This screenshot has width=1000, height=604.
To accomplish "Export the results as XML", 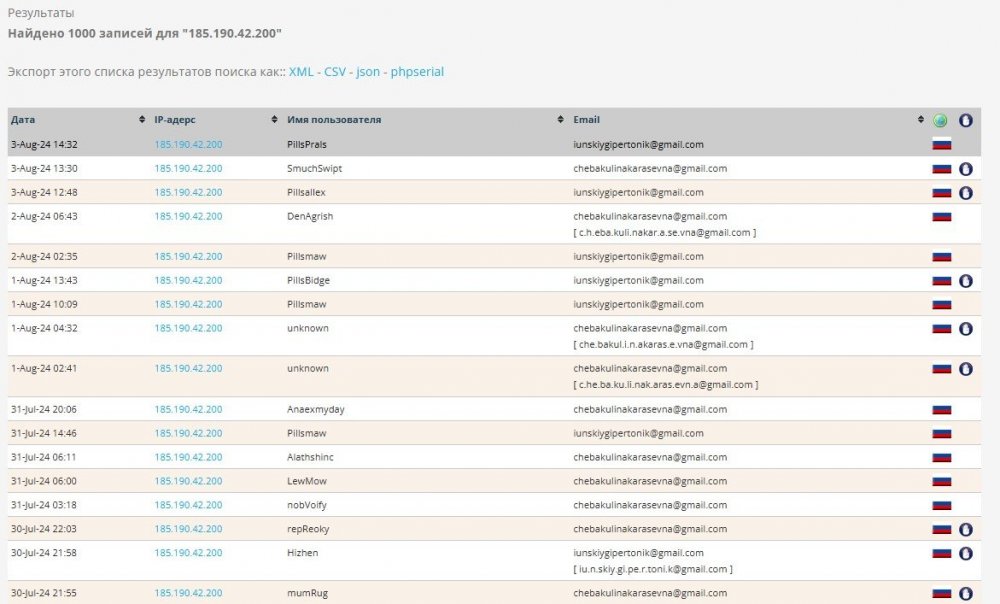I will 301,72.
